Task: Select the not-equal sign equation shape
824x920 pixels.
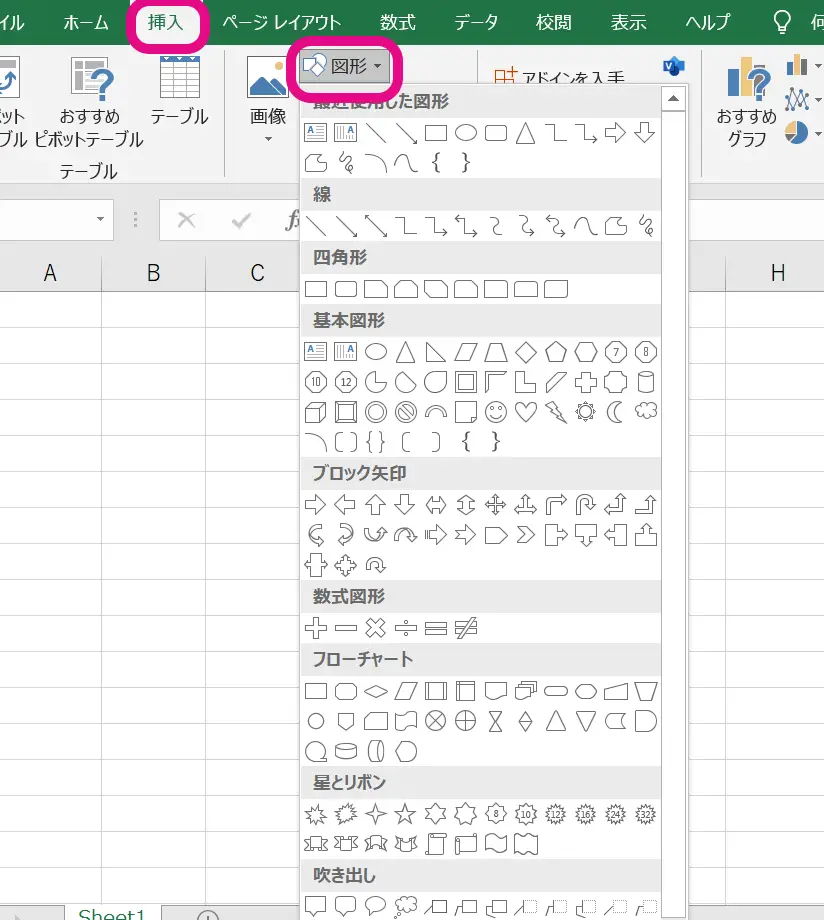Action: [x=465, y=628]
